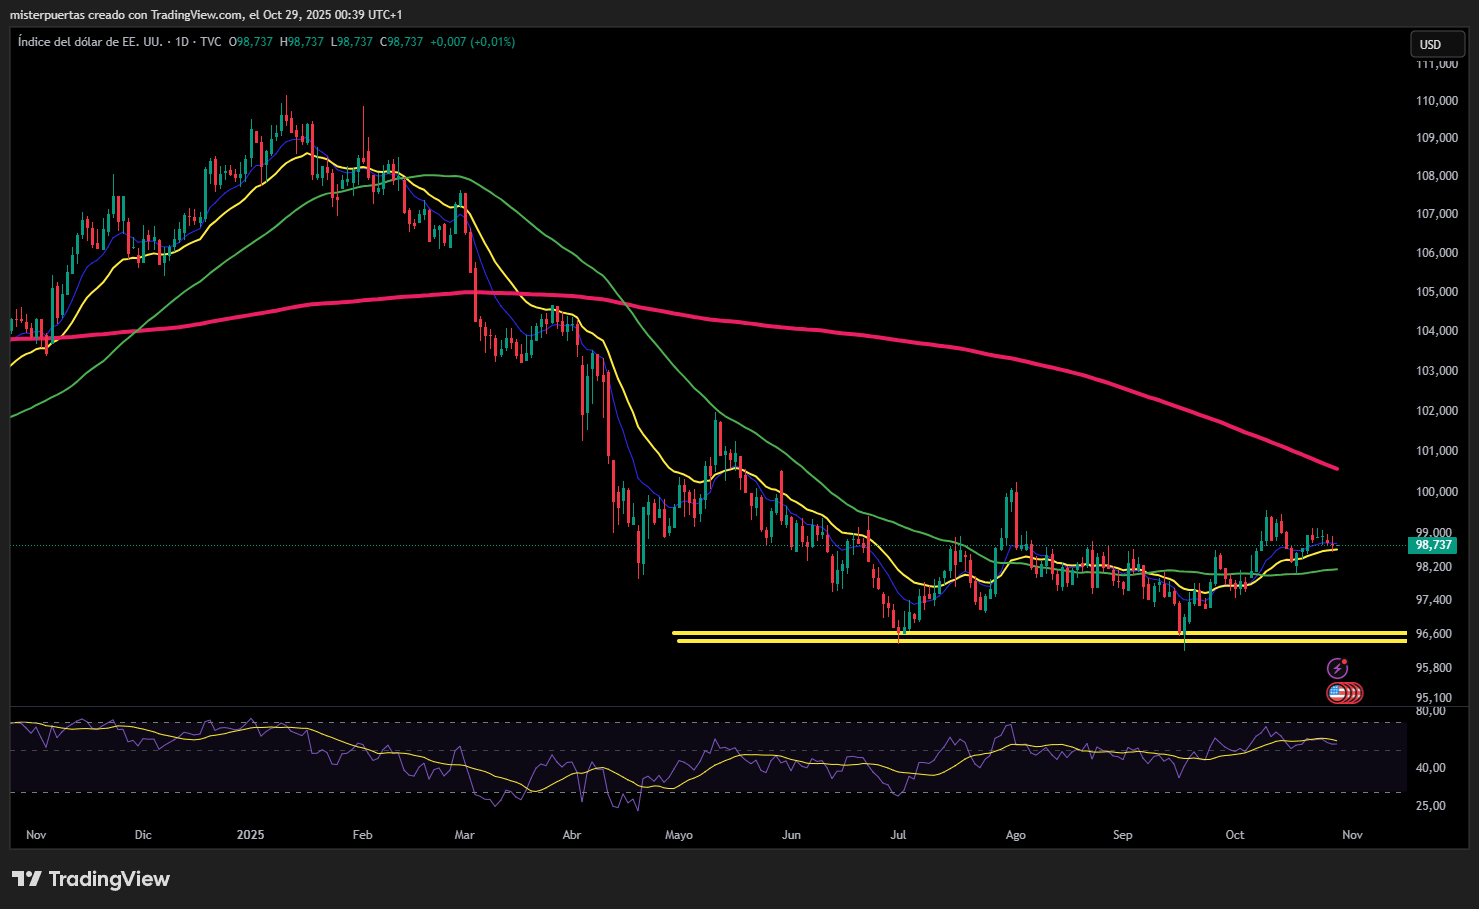This screenshot has height=909, width=1479.
Task: Click the Jun label on the time axis
Action: click(x=791, y=835)
